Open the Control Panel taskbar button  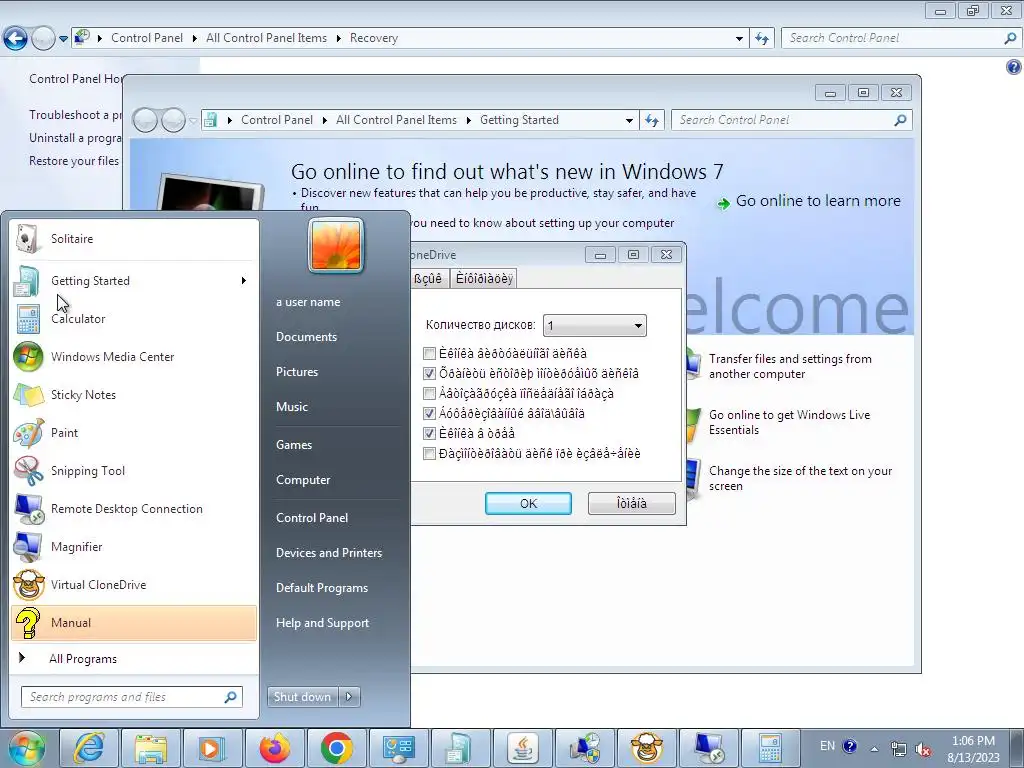point(398,748)
